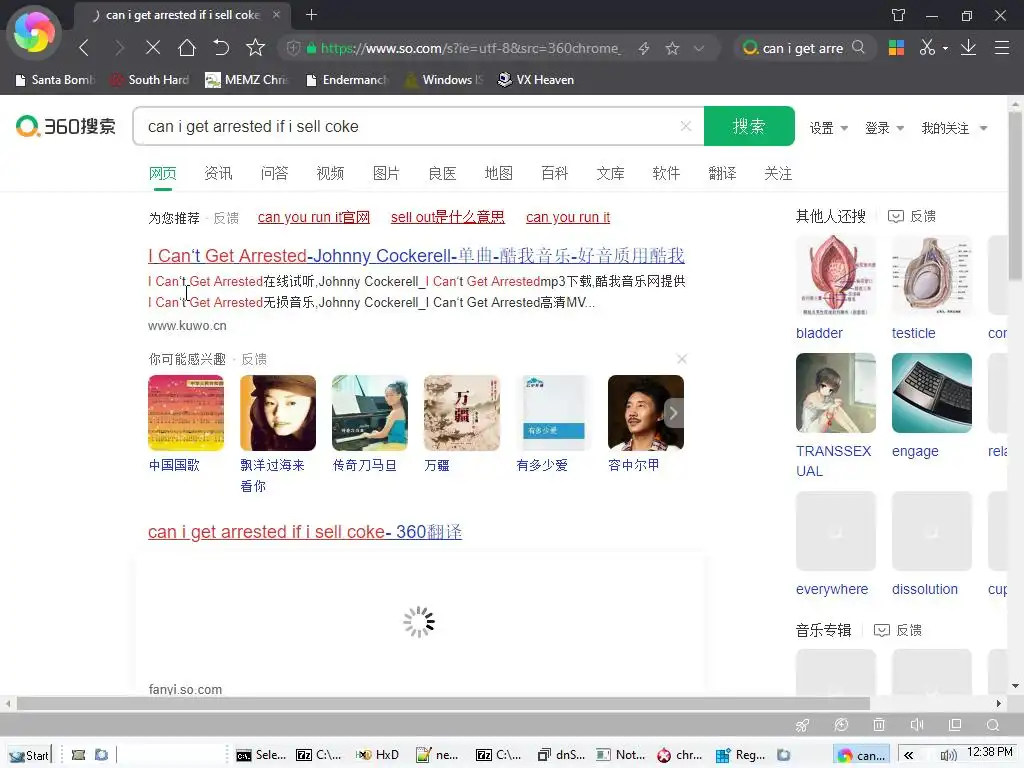This screenshot has width=1024, height=768.
Task: Stop loading the page with X button
Action: 153,48
